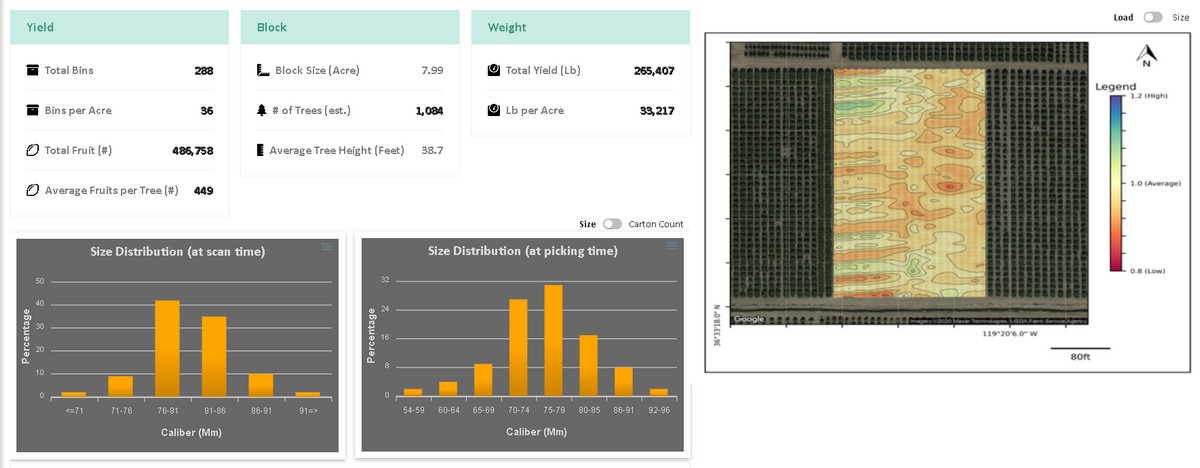
Task: Open picking time chart hamburger menu
Action: coord(671,246)
